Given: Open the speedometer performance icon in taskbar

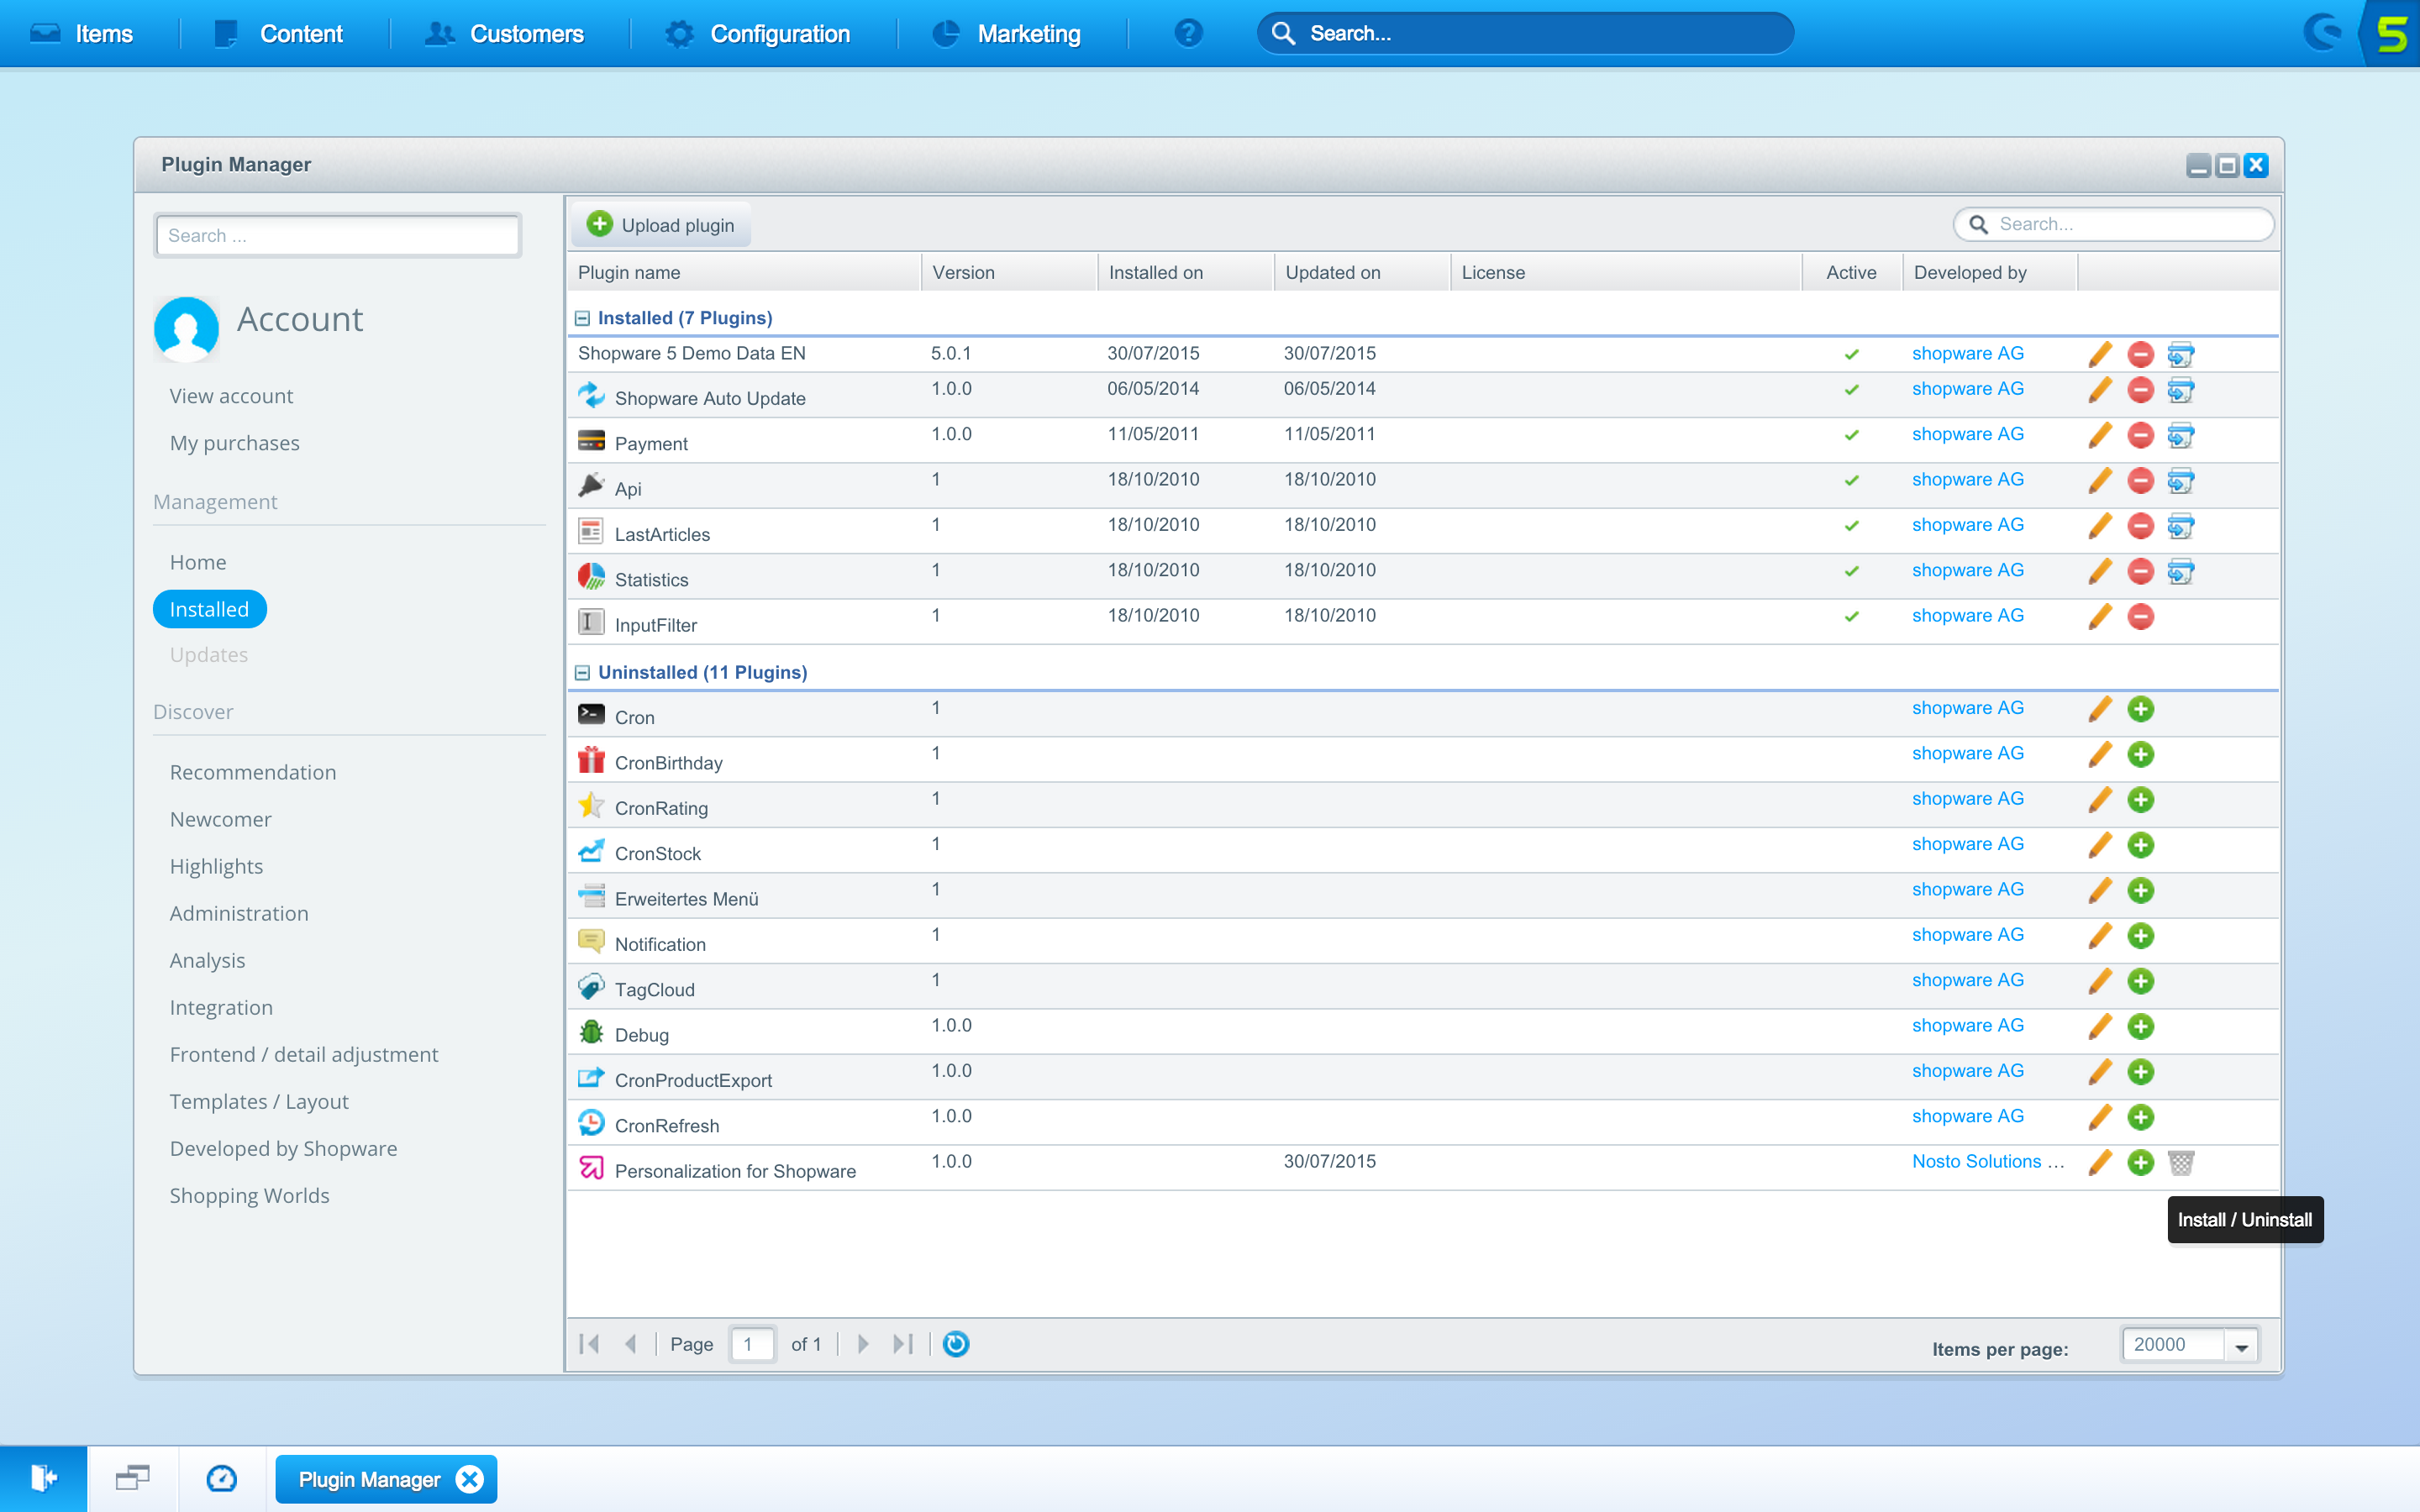Looking at the screenshot, I should [221, 1478].
